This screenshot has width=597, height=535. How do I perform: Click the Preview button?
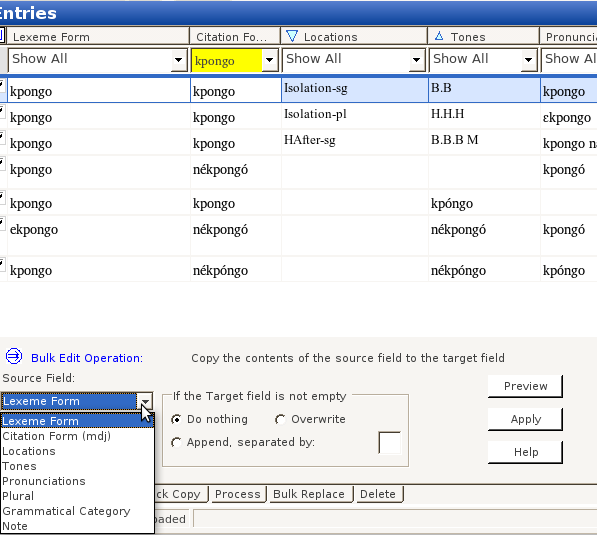click(x=525, y=386)
